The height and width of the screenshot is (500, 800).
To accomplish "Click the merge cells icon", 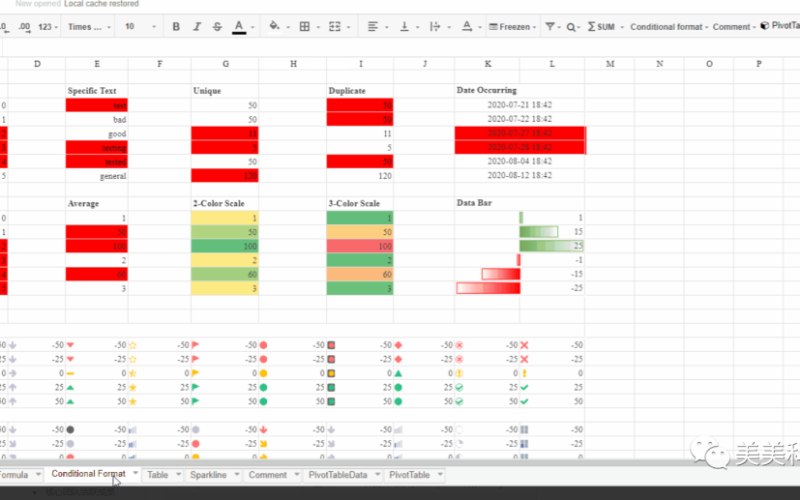I will point(335,27).
